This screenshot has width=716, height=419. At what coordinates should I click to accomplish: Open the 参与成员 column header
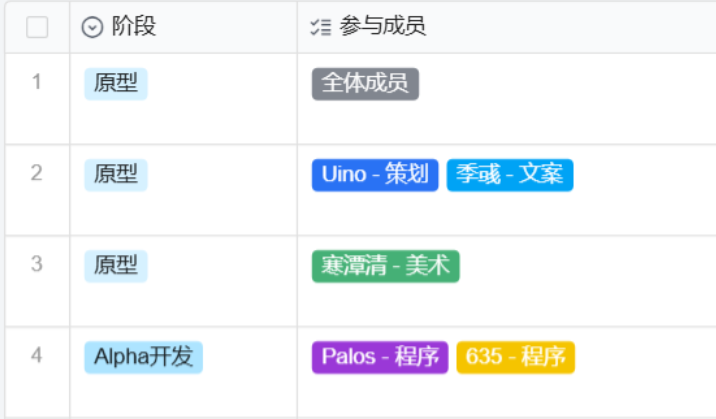383,28
